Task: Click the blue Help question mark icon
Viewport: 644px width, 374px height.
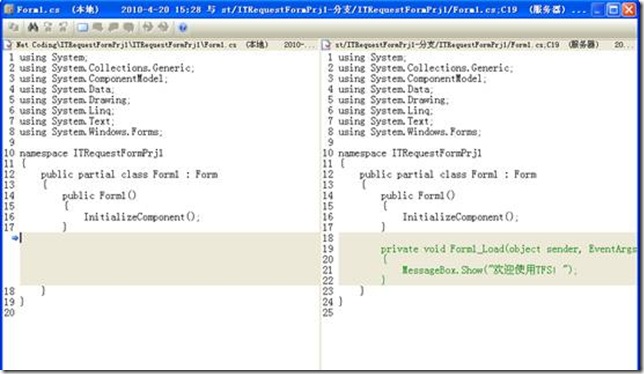Action: coord(183,28)
